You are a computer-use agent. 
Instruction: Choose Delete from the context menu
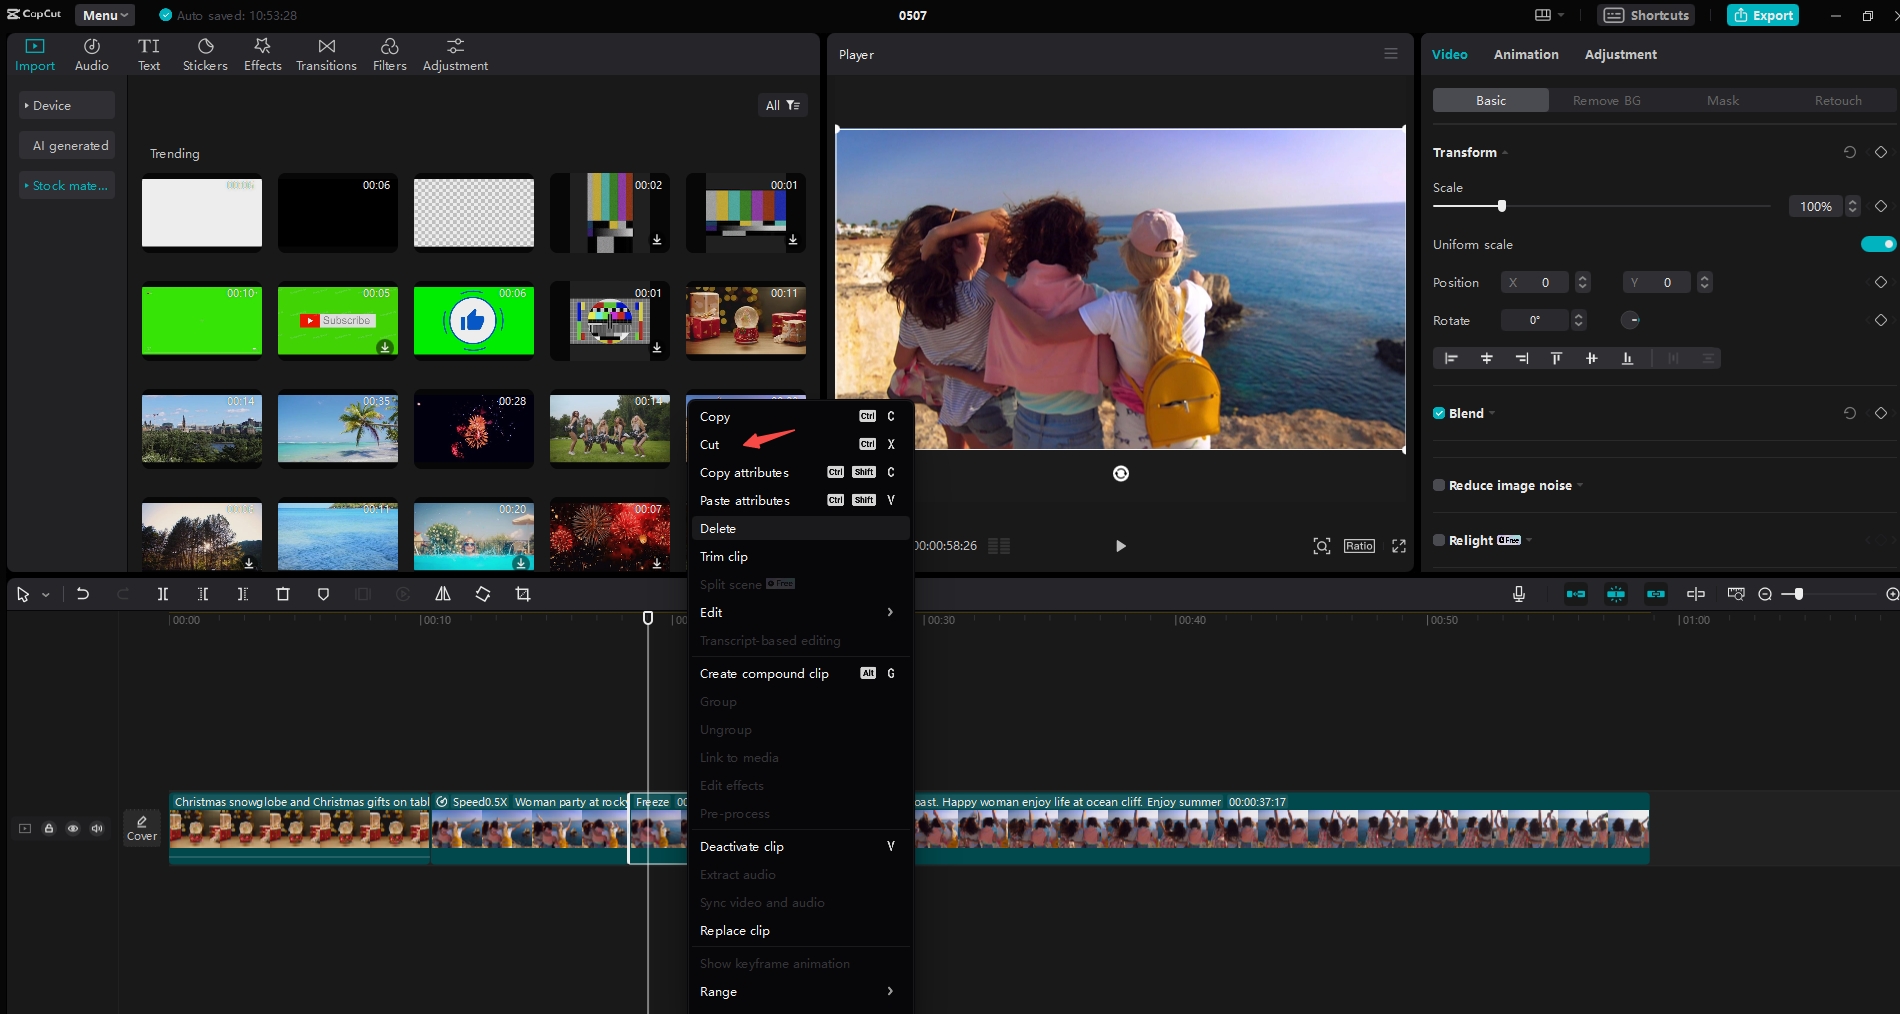718,528
